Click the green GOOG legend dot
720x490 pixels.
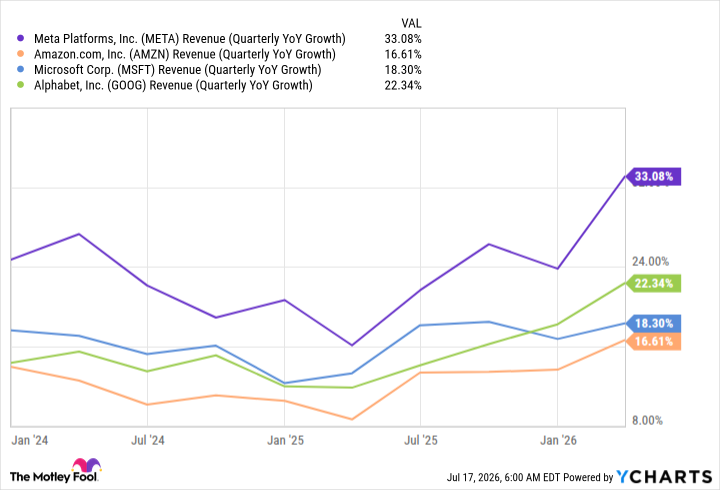(20, 85)
